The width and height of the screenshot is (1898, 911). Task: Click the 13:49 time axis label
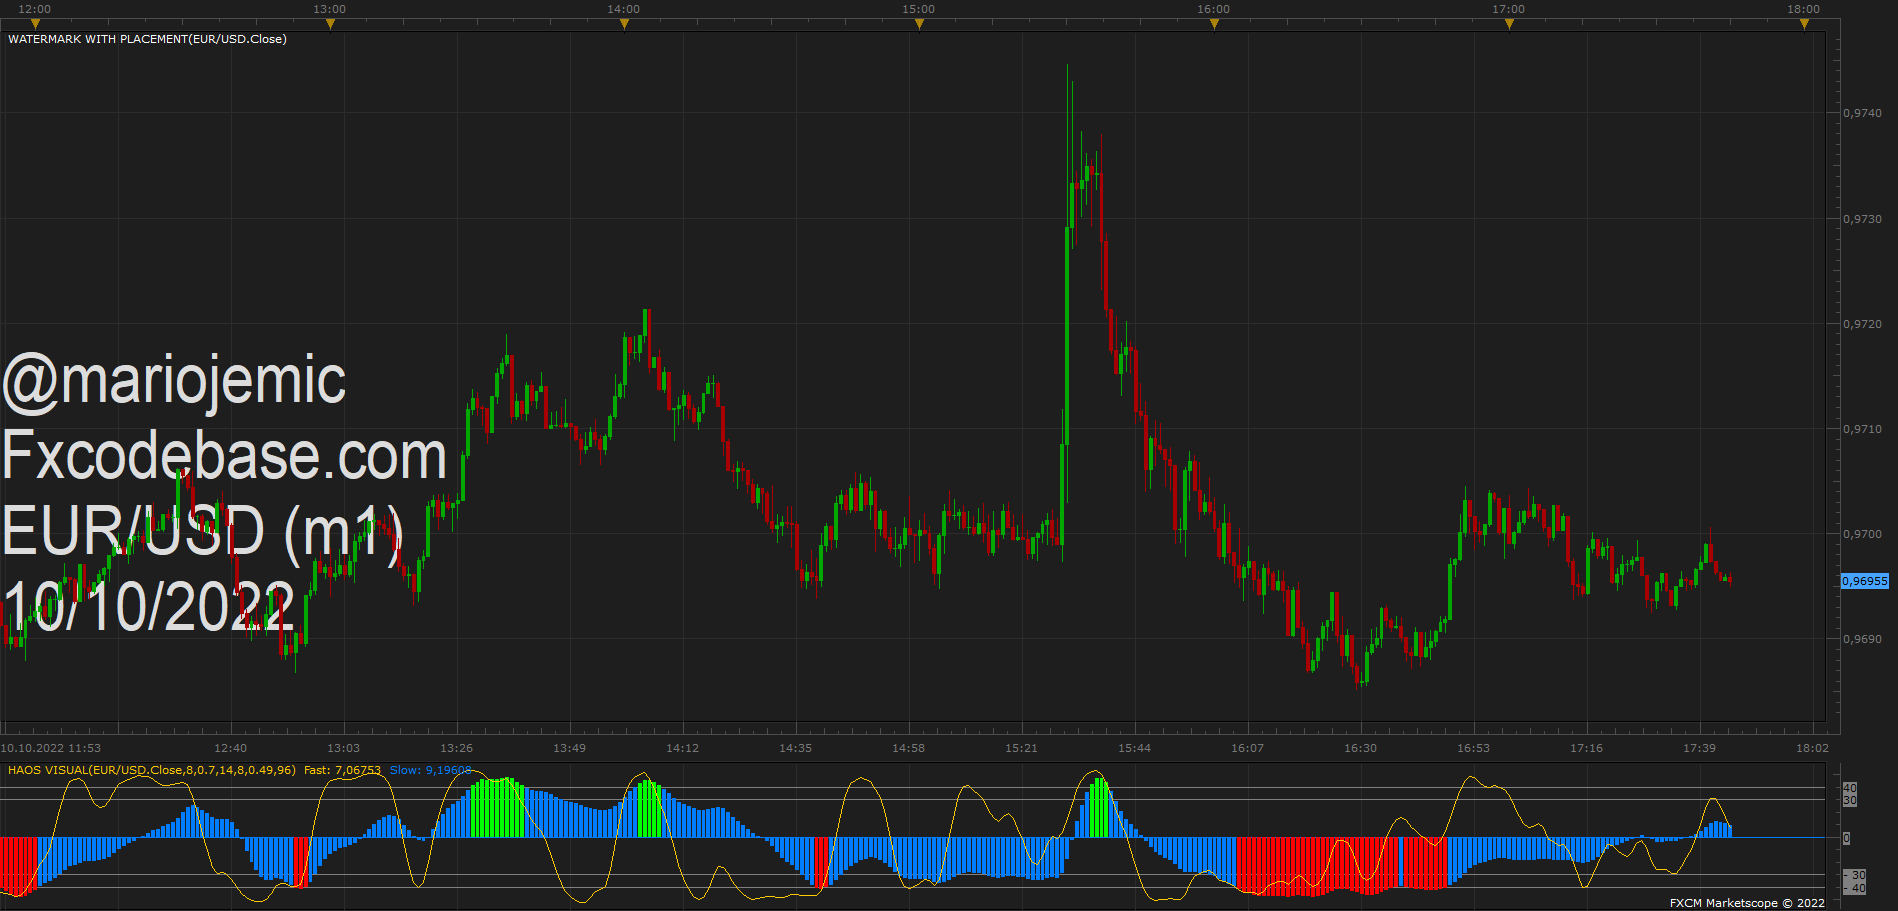point(569,748)
